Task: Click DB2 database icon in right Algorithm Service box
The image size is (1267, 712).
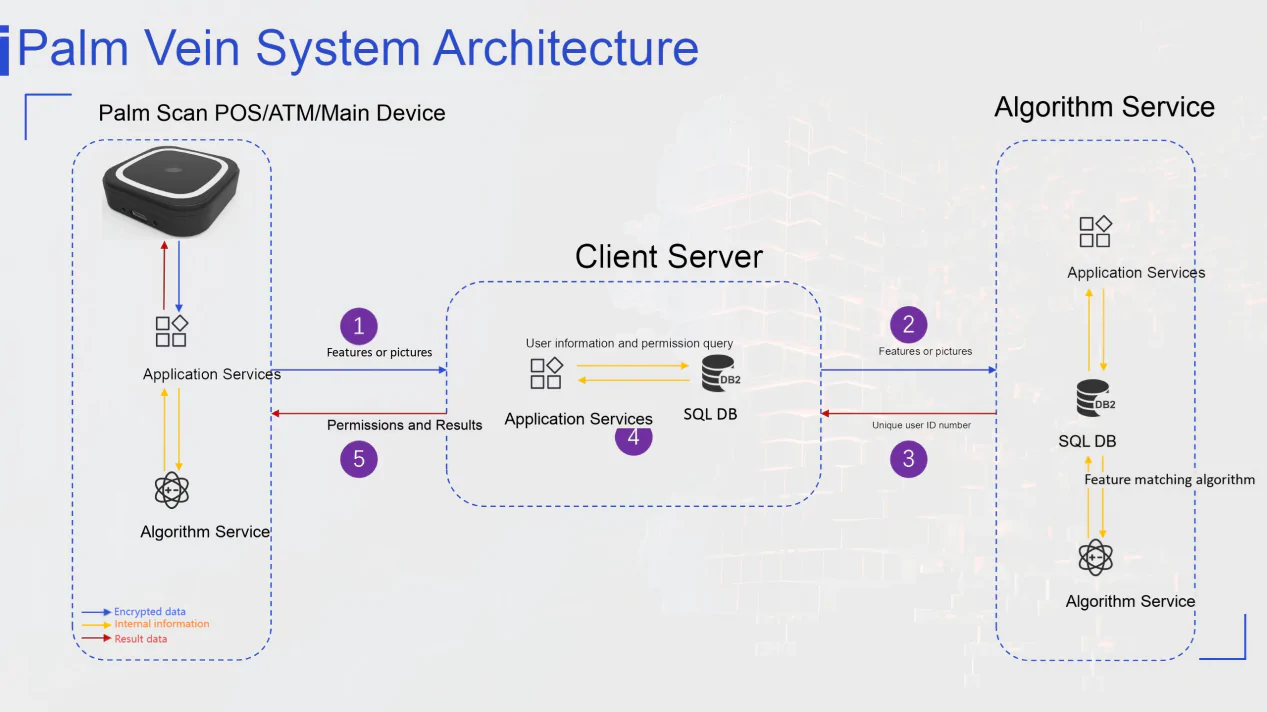Action: (x=1095, y=399)
